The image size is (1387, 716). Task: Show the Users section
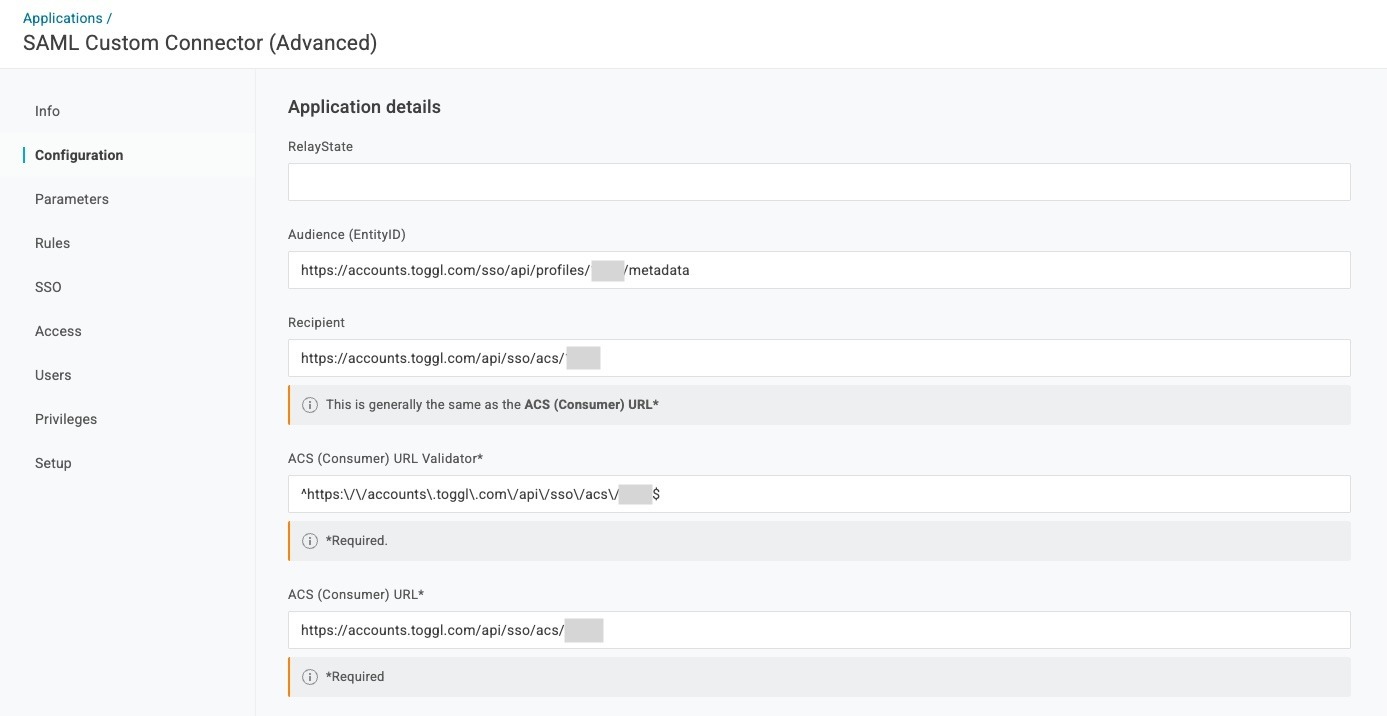(x=53, y=375)
